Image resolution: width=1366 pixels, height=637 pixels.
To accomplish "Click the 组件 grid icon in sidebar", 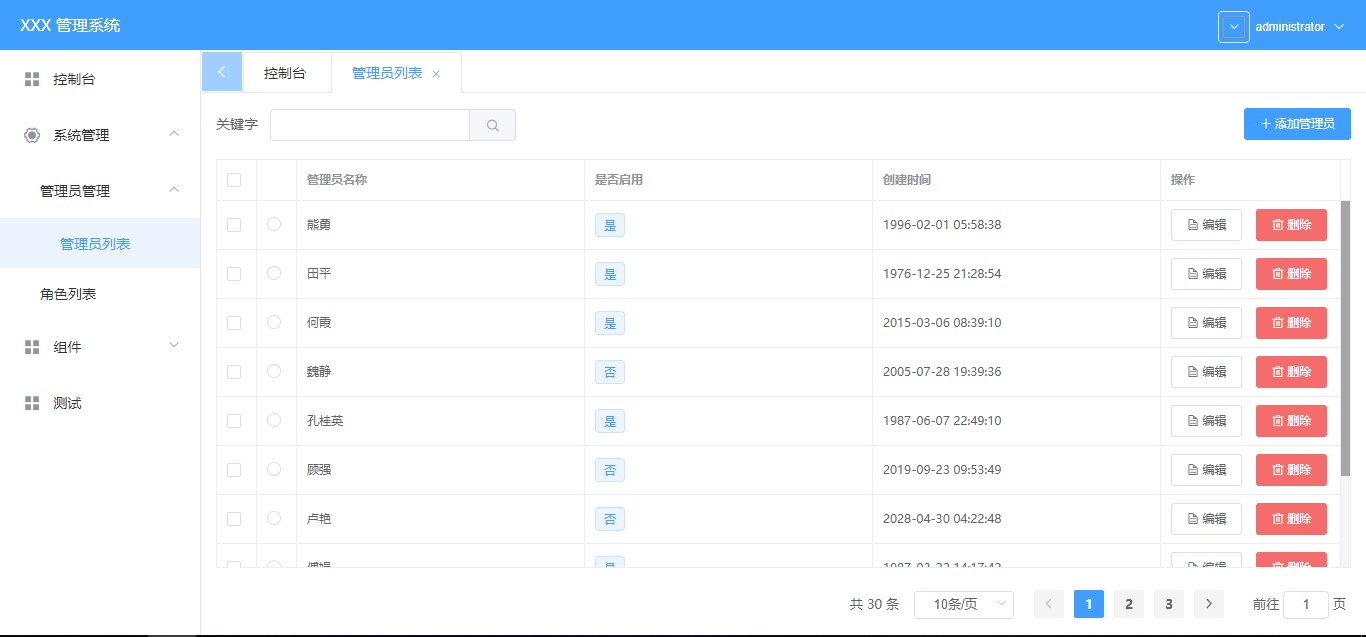I will click(32, 347).
